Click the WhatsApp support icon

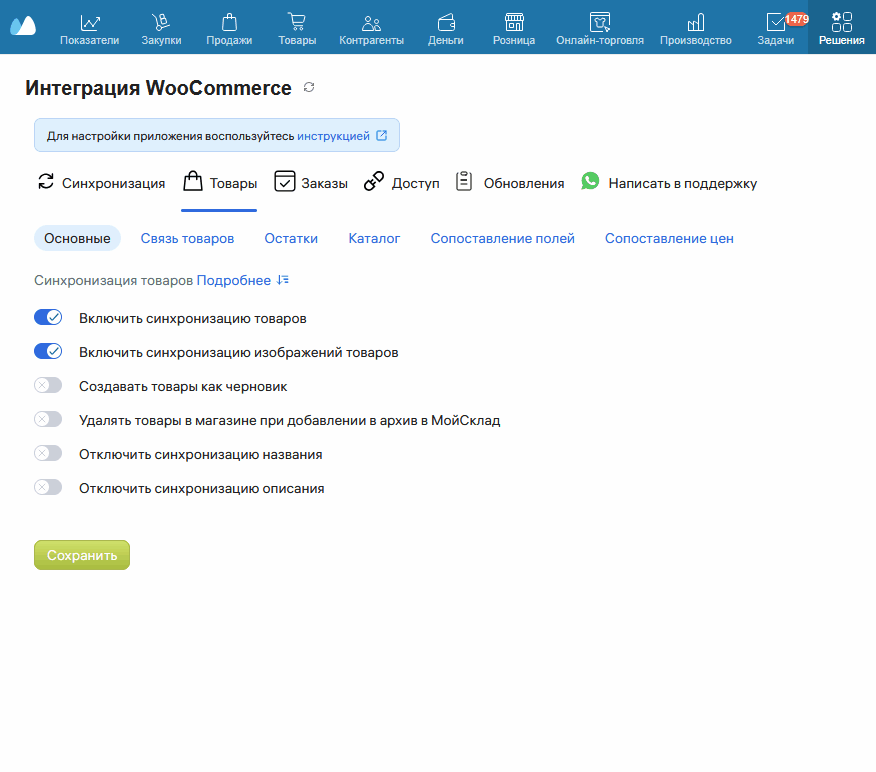(x=590, y=181)
